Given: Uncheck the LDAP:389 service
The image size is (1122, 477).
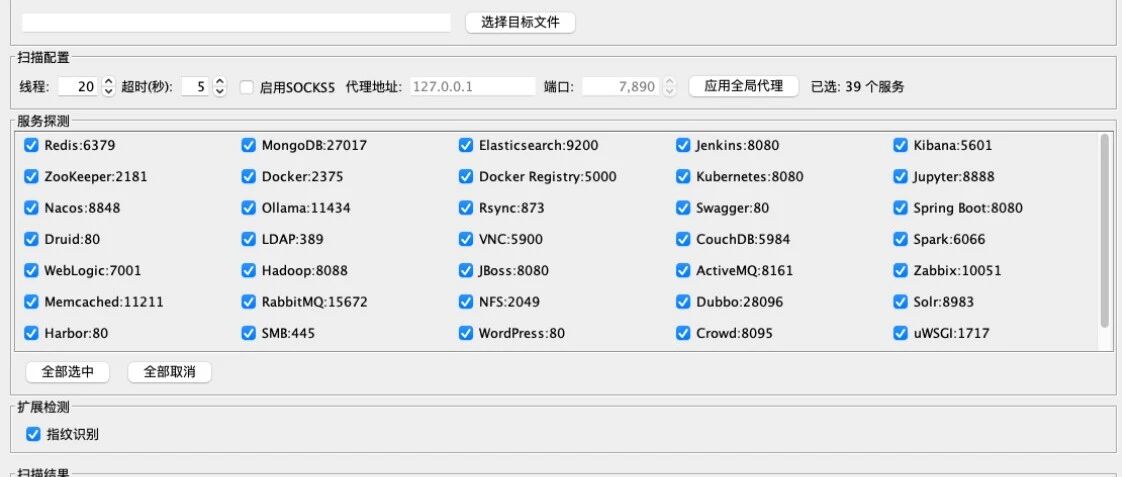Looking at the screenshot, I should 248,239.
